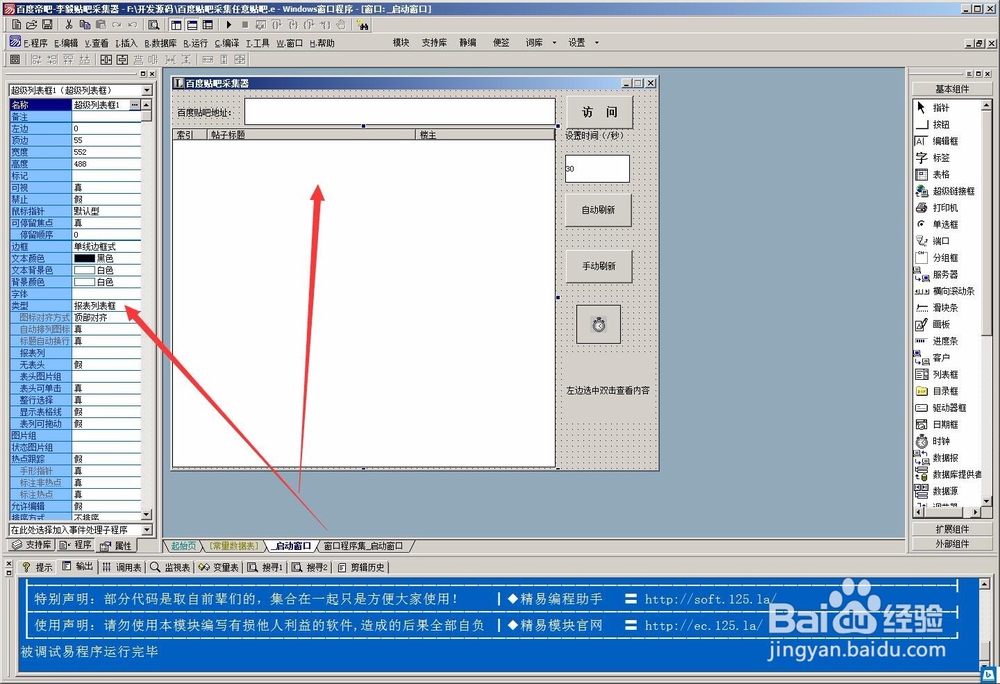1000x684 pixels.
Task: Click the 帖子标题 column header
Action: pos(311,135)
